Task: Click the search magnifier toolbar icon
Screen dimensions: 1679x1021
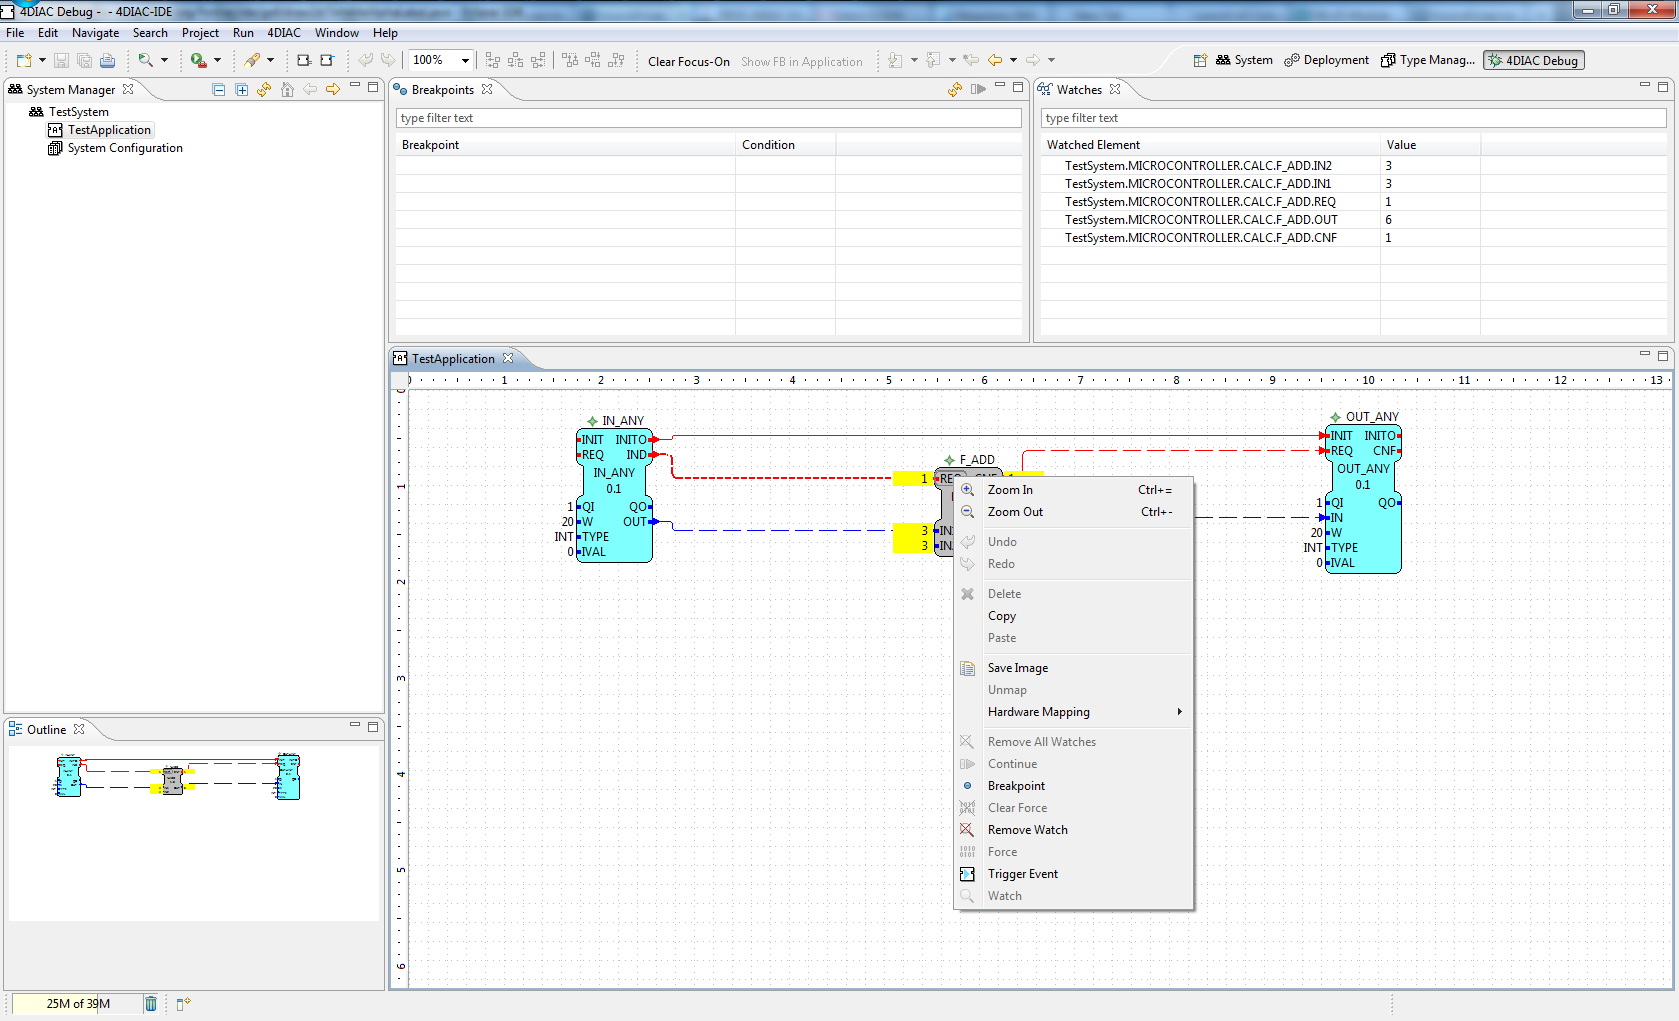Action: pos(146,61)
